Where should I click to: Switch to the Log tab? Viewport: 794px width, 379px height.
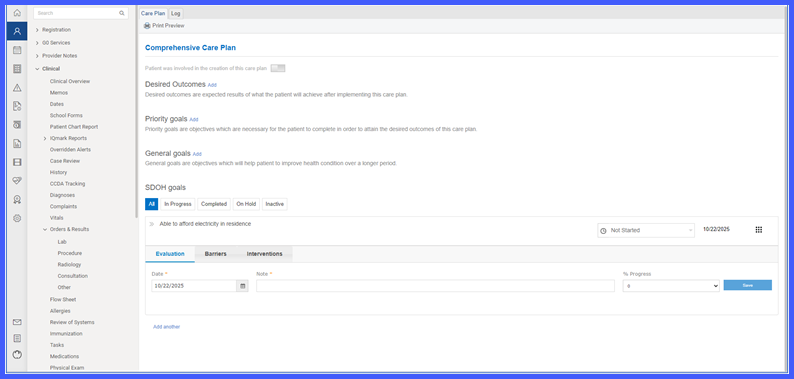point(175,14)
